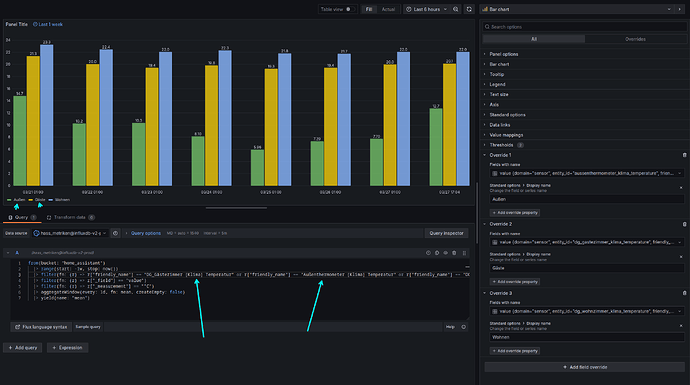Toggle the Table view switch
The width and height of the screenshot is (690, 385).
click(x=350, y=9)
